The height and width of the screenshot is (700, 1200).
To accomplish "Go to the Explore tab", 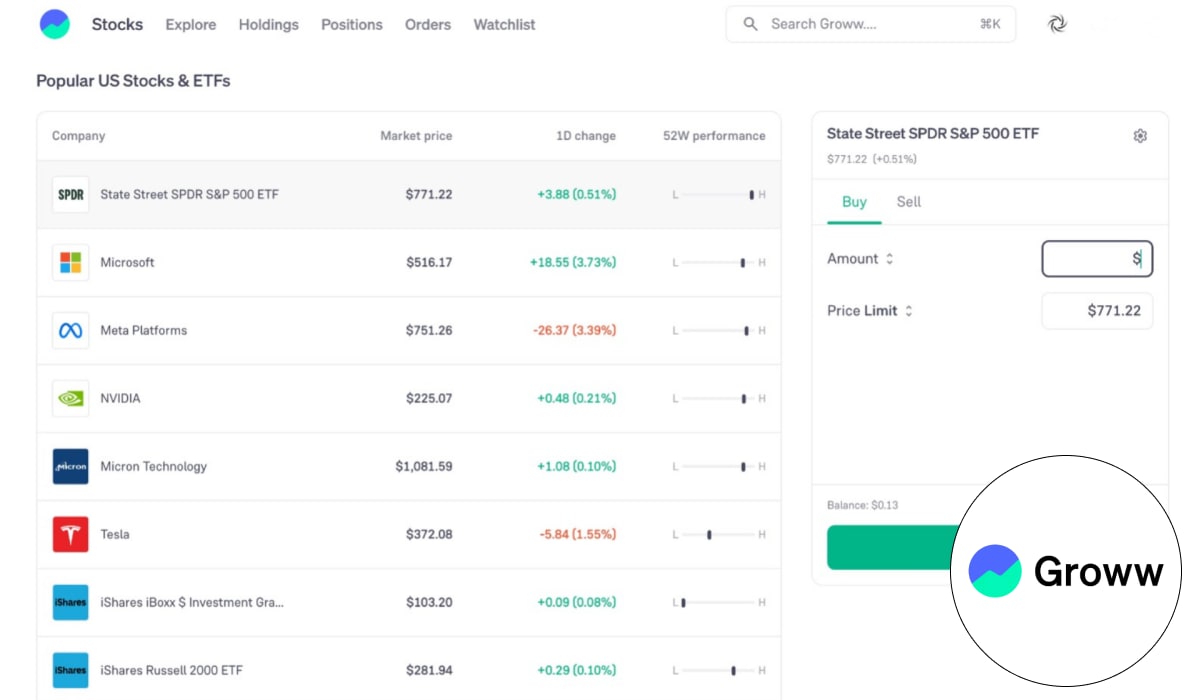I will click(191, 24).
